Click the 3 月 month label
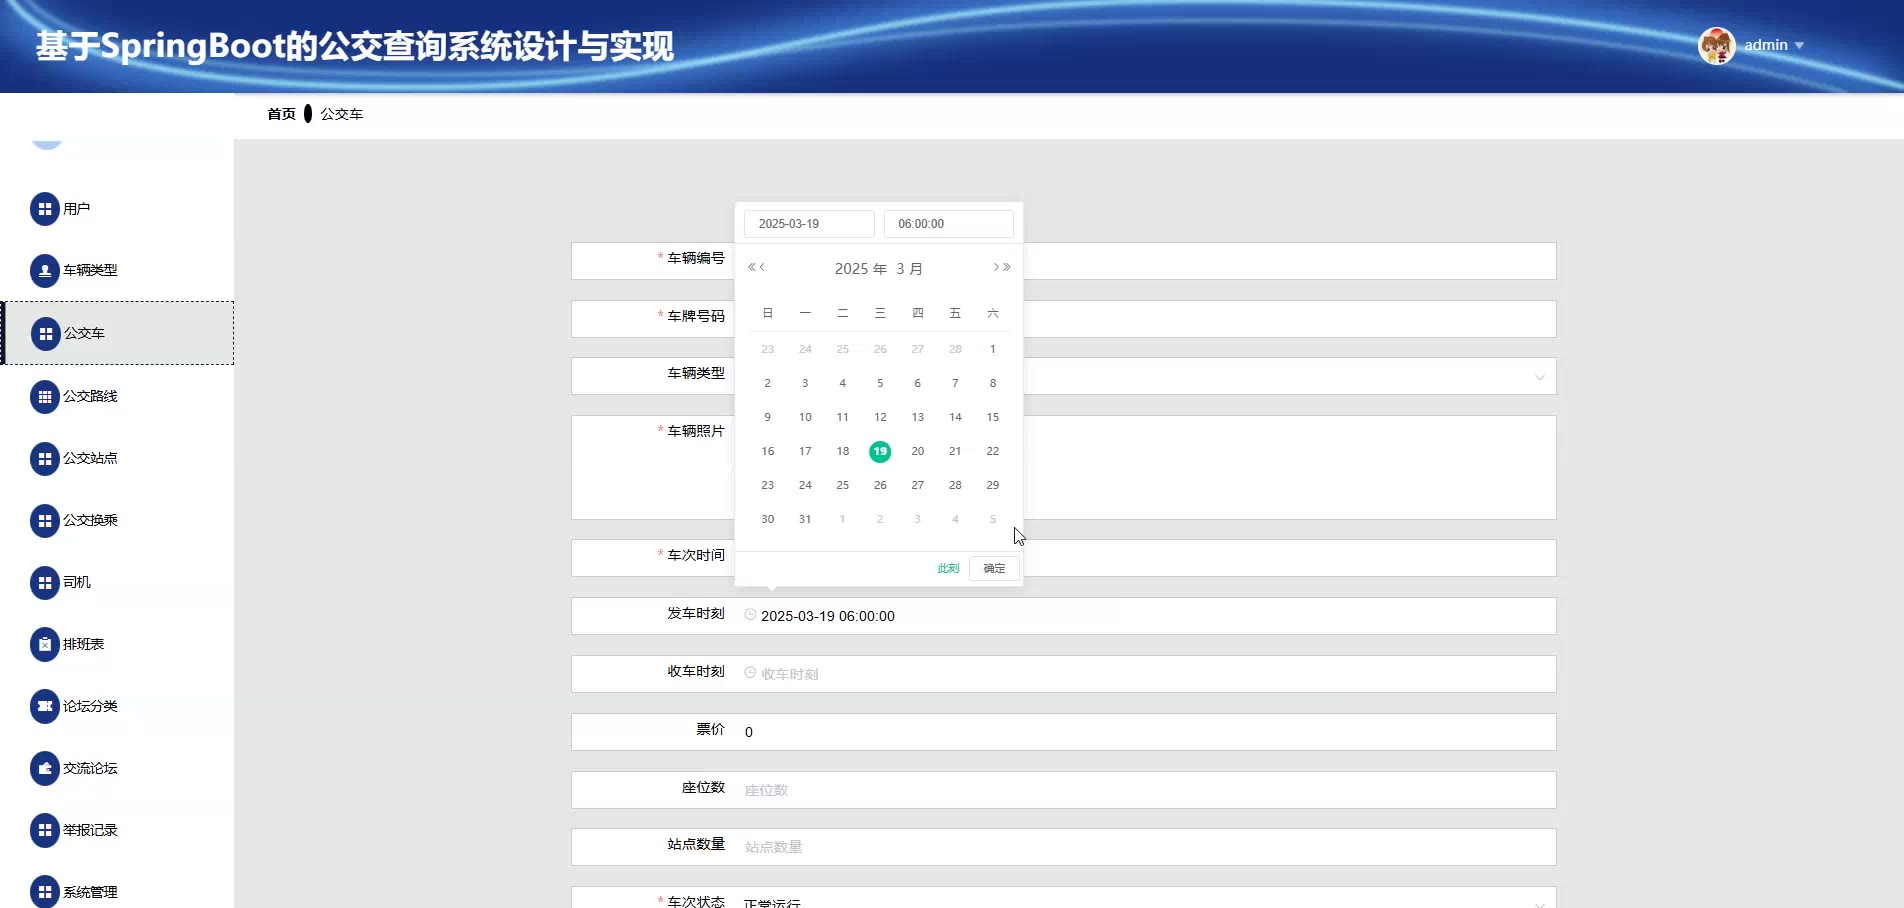This screenshot has height=908, width=1904. tap(909, 269)
